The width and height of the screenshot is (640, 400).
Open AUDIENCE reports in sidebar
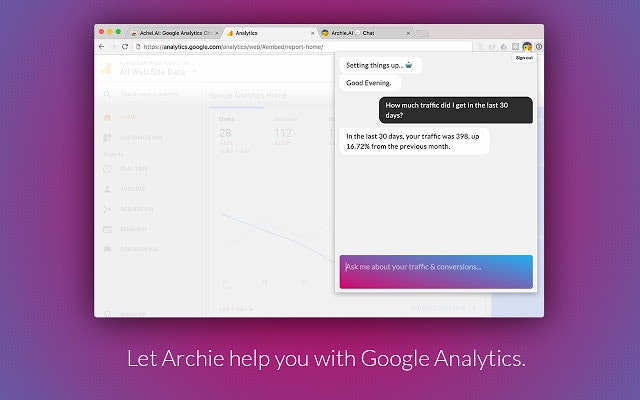point(133,189)
